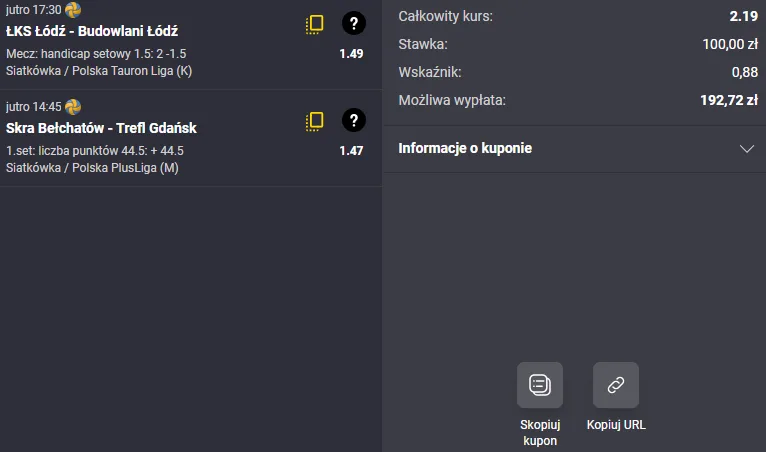Expand the Informacje o kuponie chevron
The image size is (766, 452).
point(746,149)
